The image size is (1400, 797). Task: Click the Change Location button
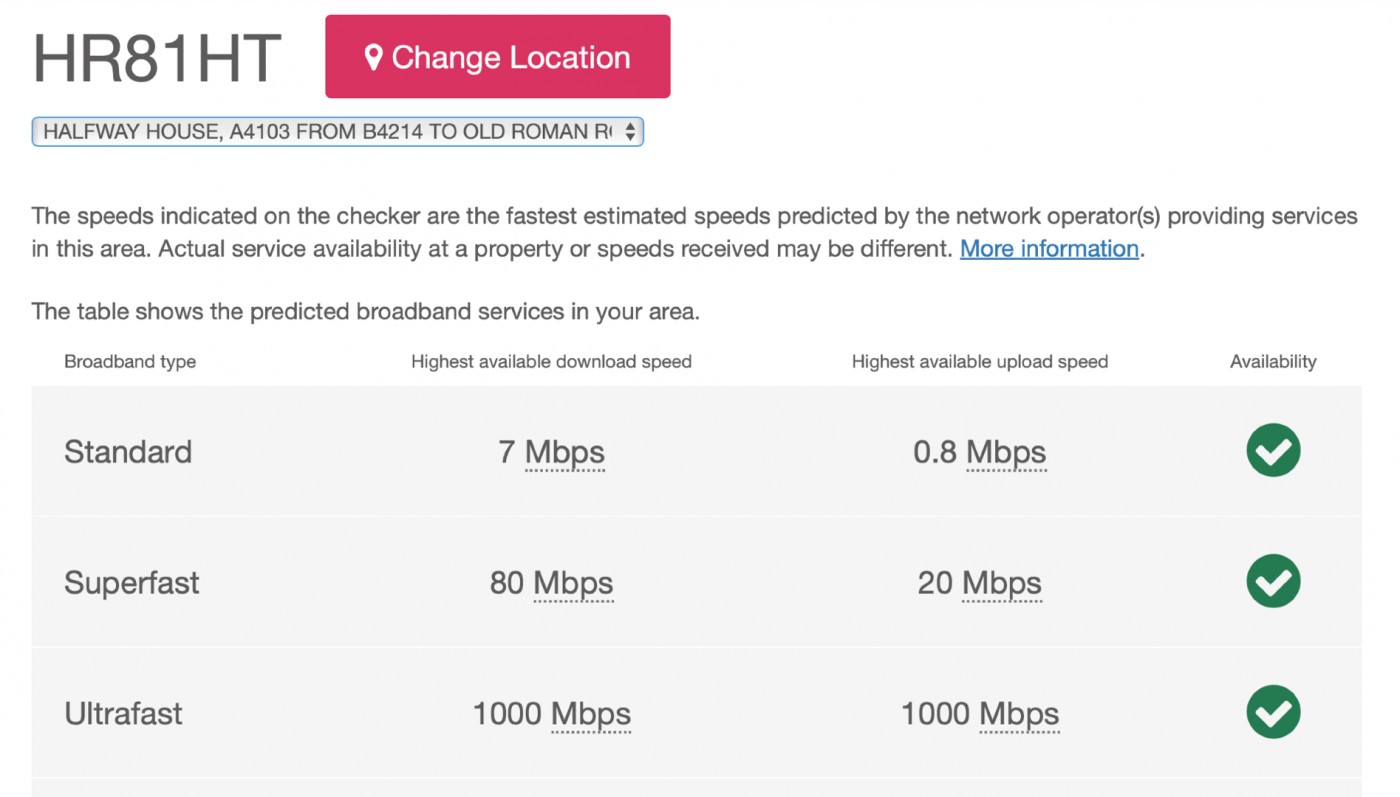coord(497,56)
